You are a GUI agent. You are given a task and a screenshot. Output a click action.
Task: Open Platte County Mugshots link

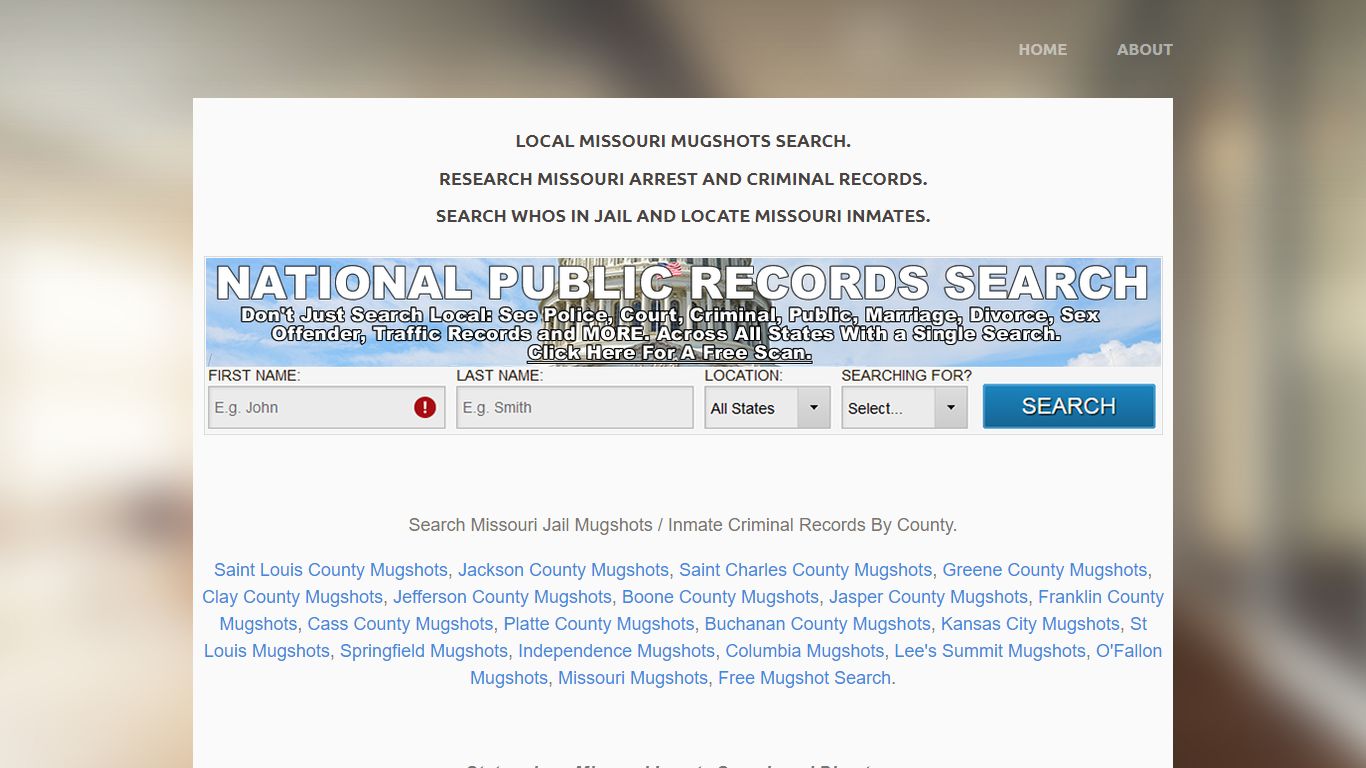click(x=599, y=624)
